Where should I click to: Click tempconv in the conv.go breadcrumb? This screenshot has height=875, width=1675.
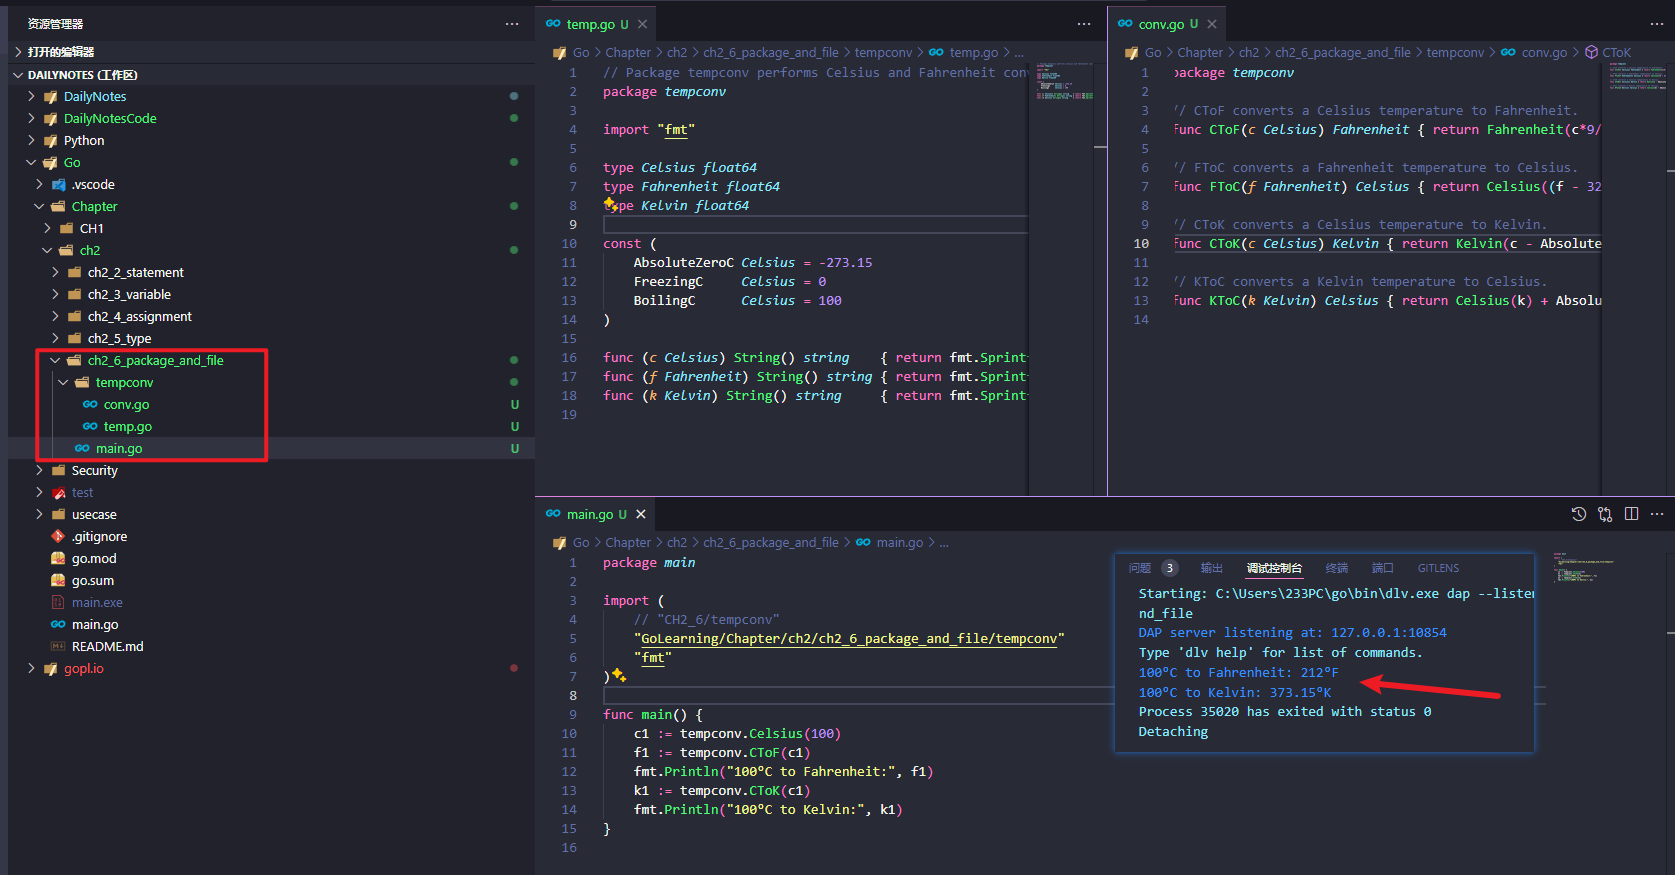[1455, 52]
